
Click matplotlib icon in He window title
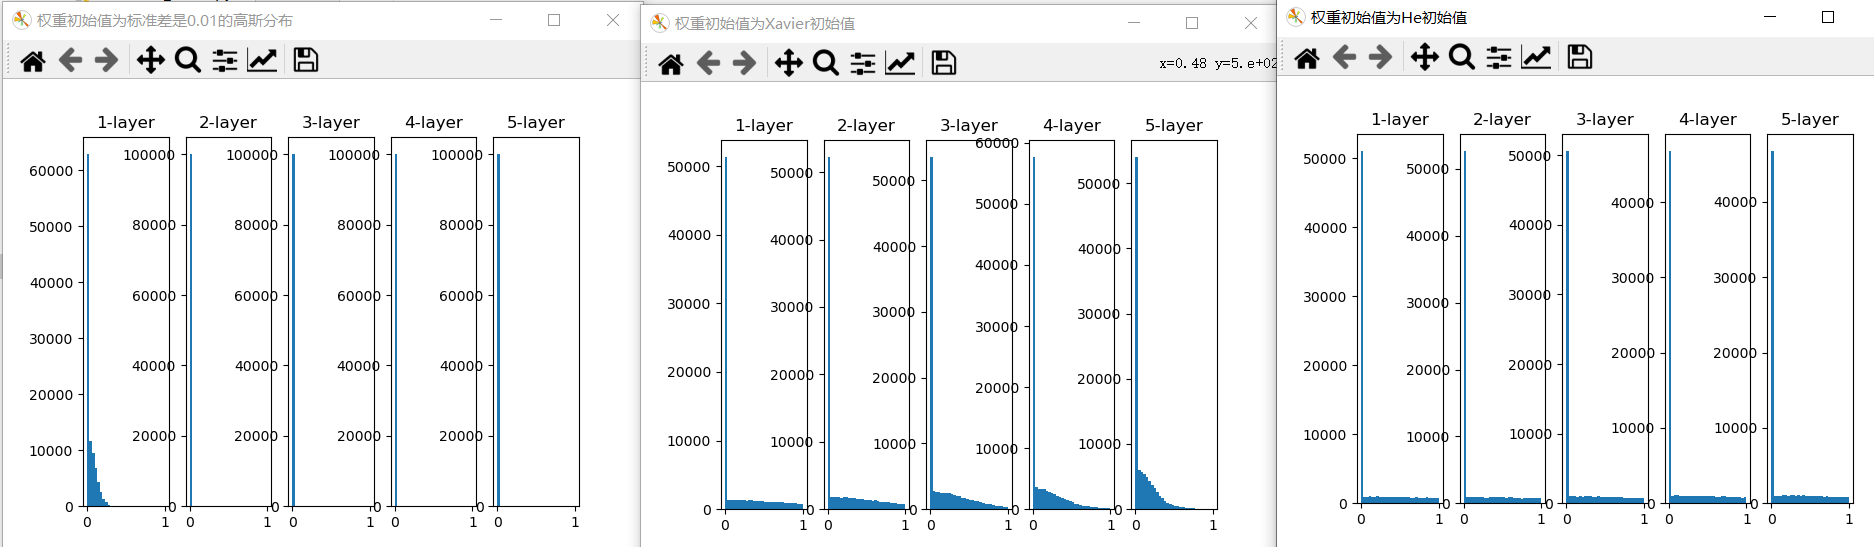(x=1295, y=17)
